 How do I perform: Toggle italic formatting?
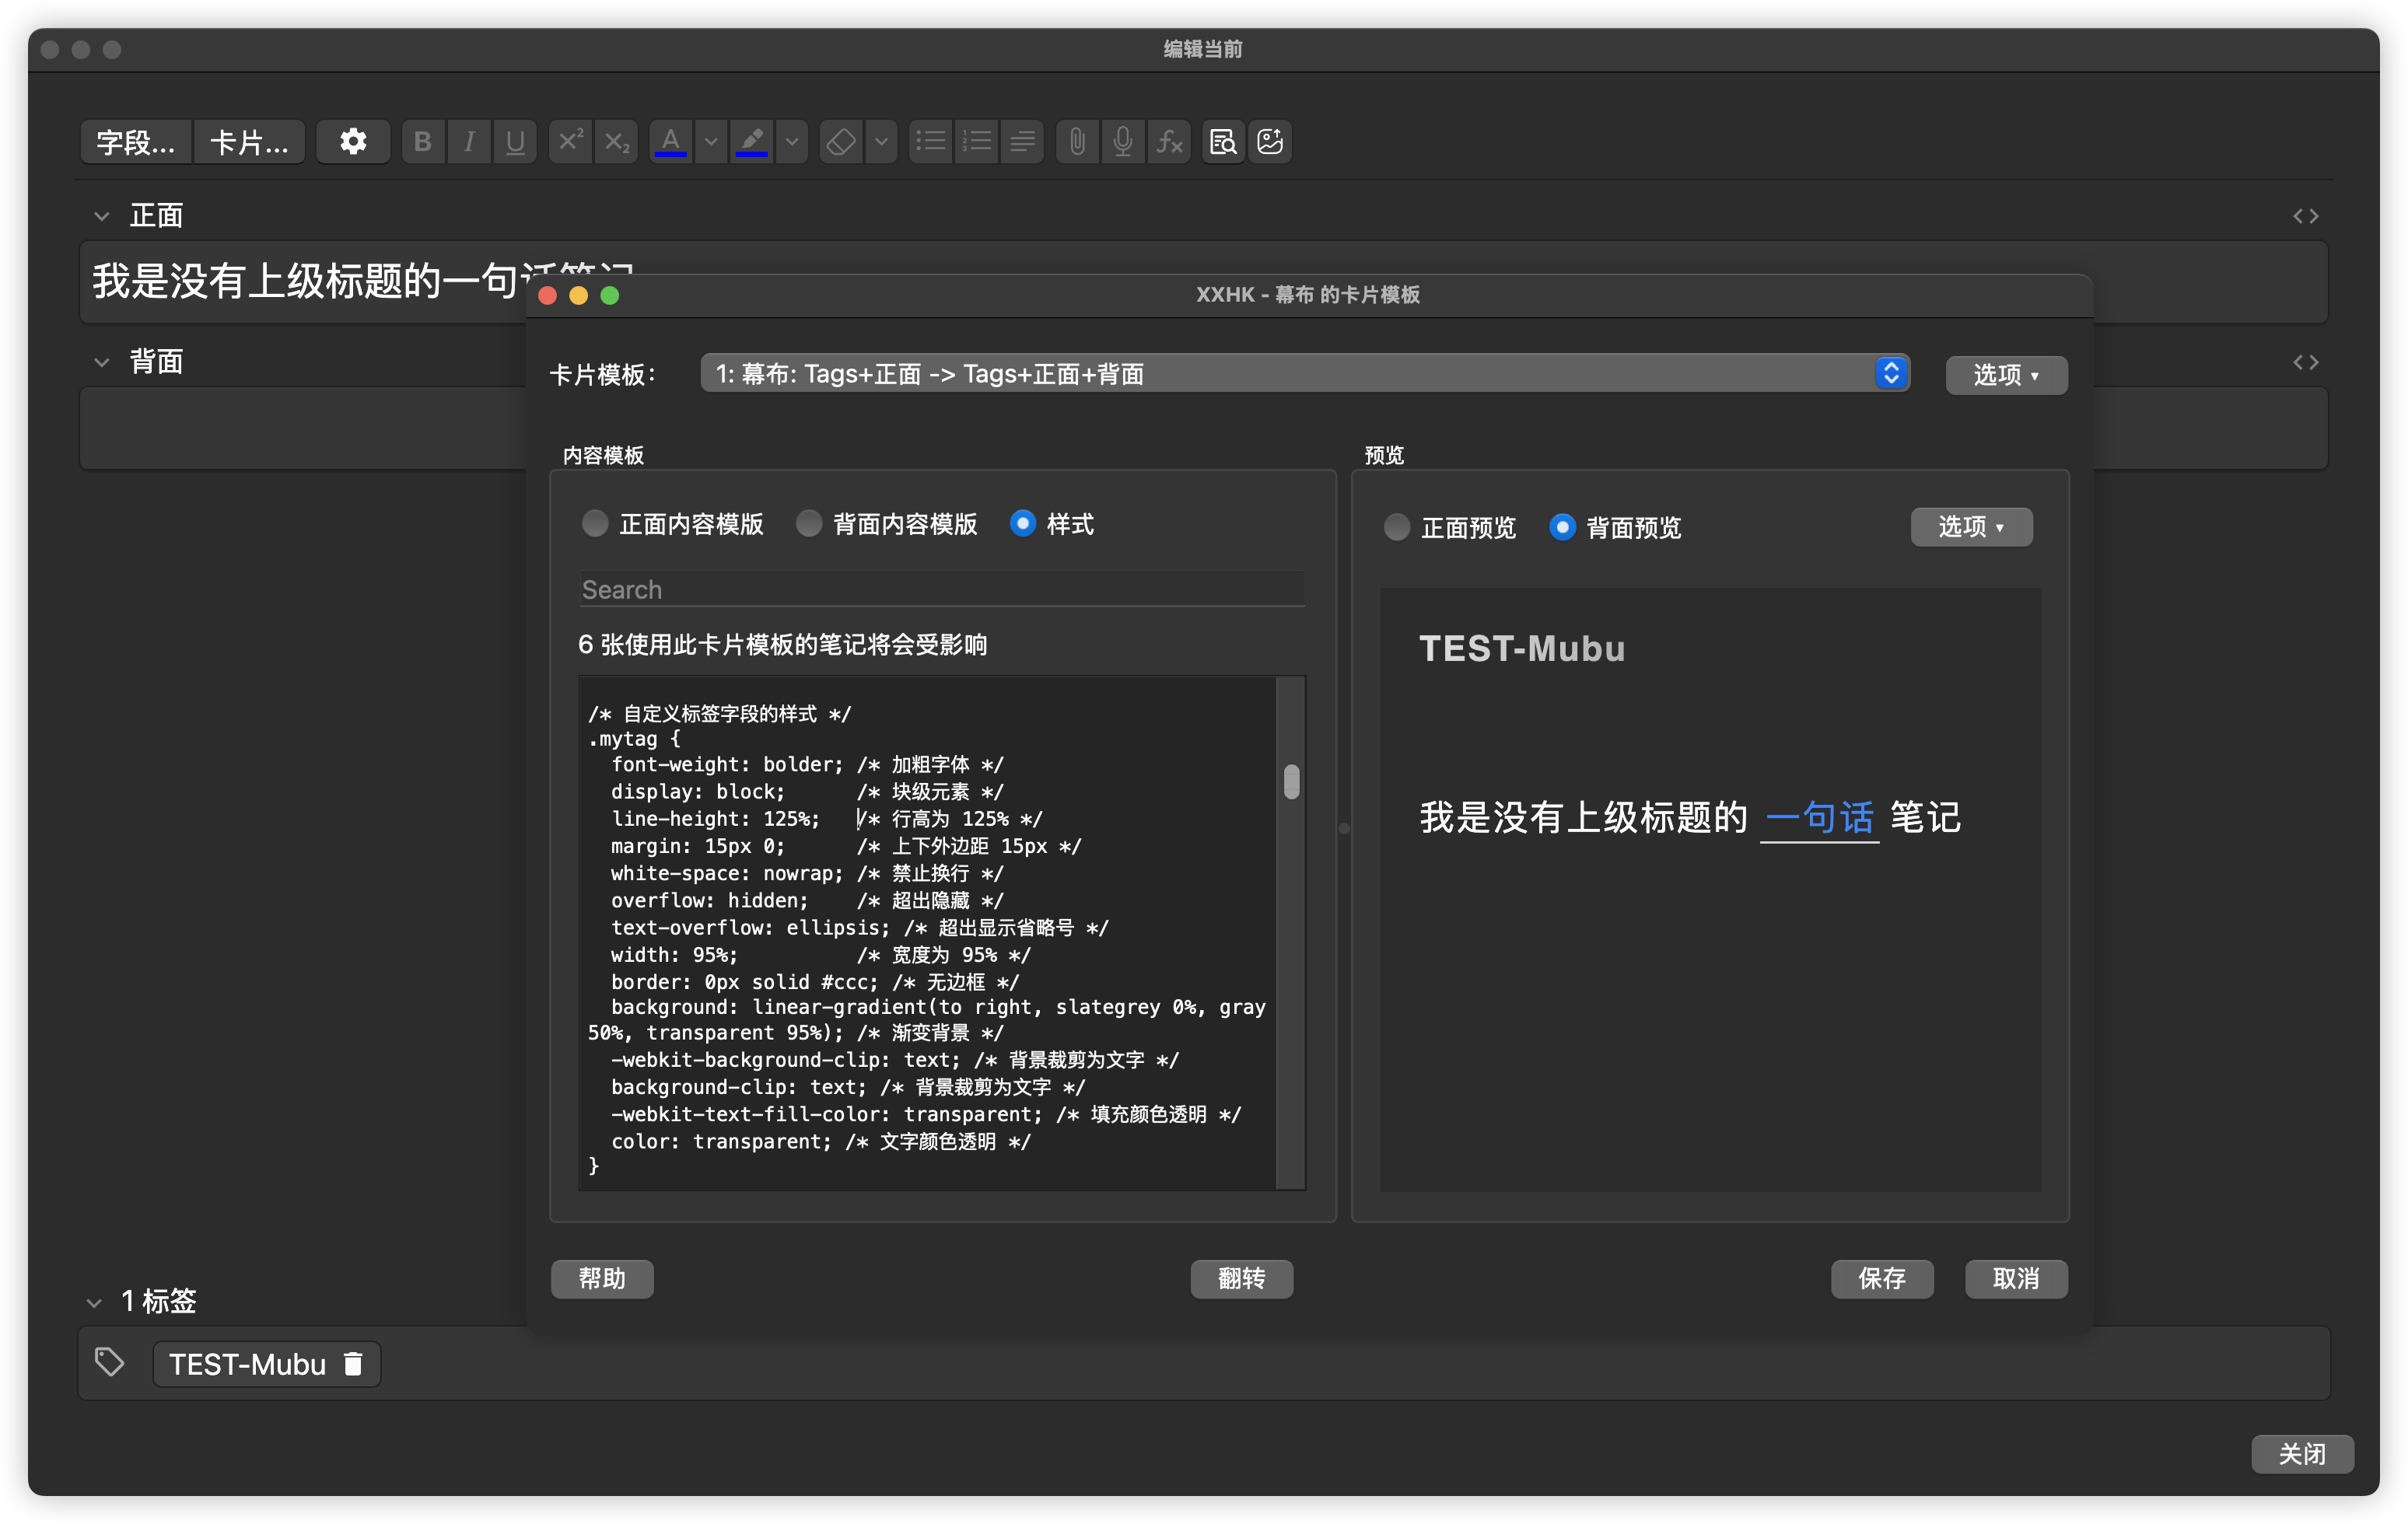tap(469, 142)
